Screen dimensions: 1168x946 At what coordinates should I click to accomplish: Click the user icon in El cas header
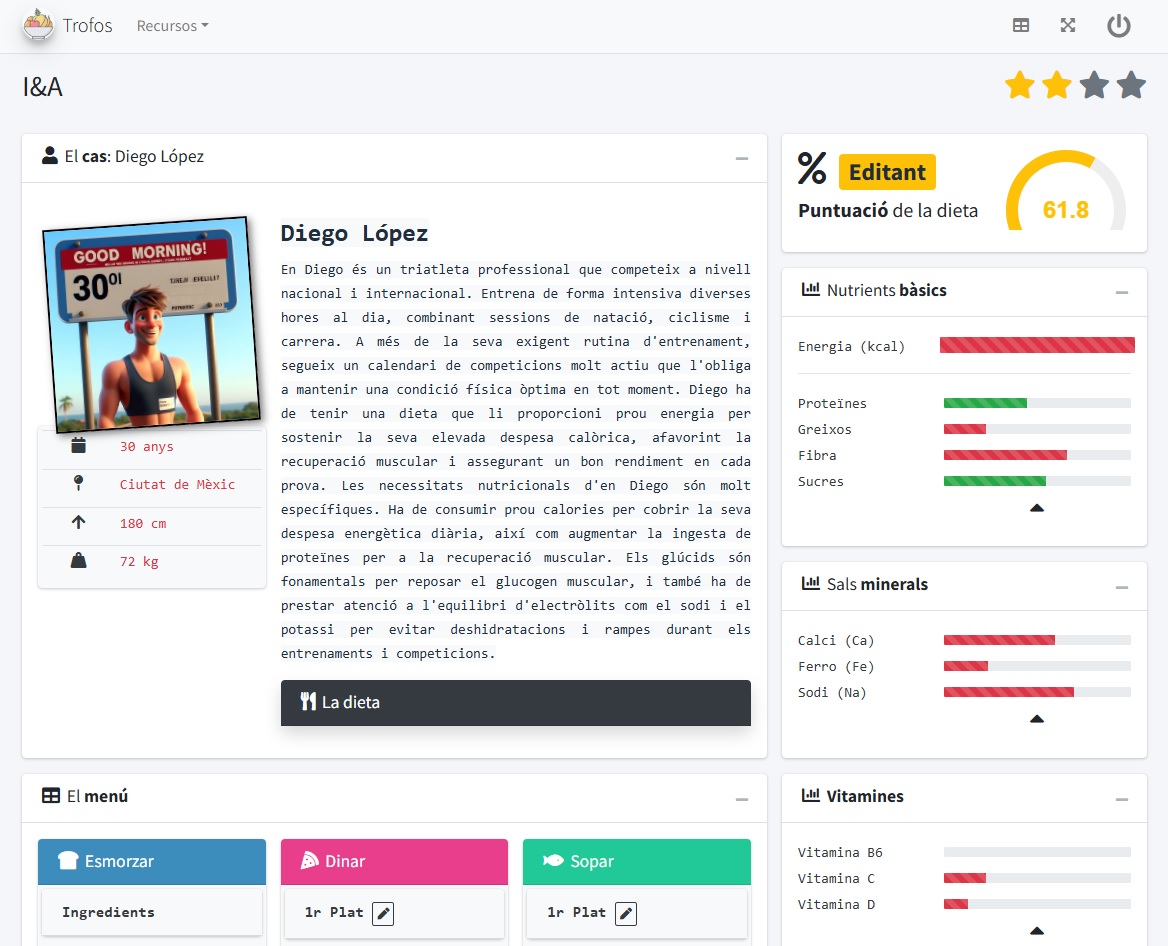[x=50, y=155]
